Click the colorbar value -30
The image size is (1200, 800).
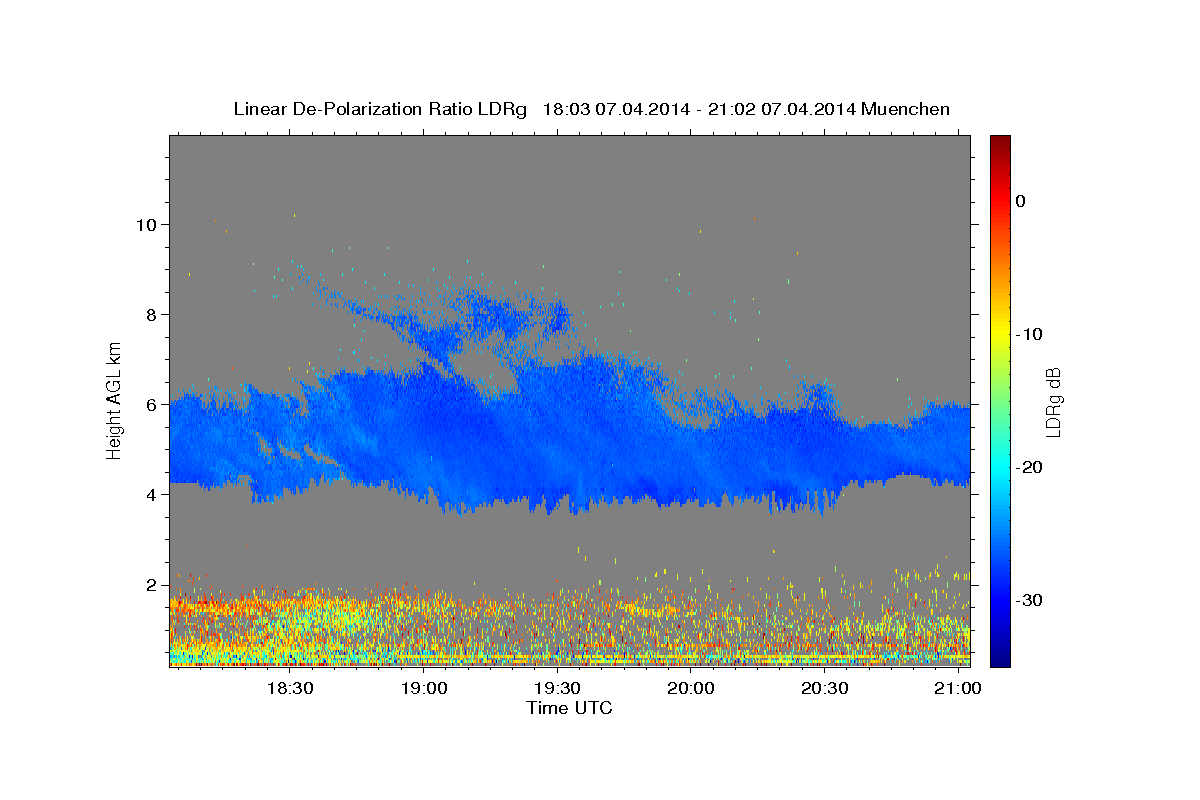(x=1031, y=600)
